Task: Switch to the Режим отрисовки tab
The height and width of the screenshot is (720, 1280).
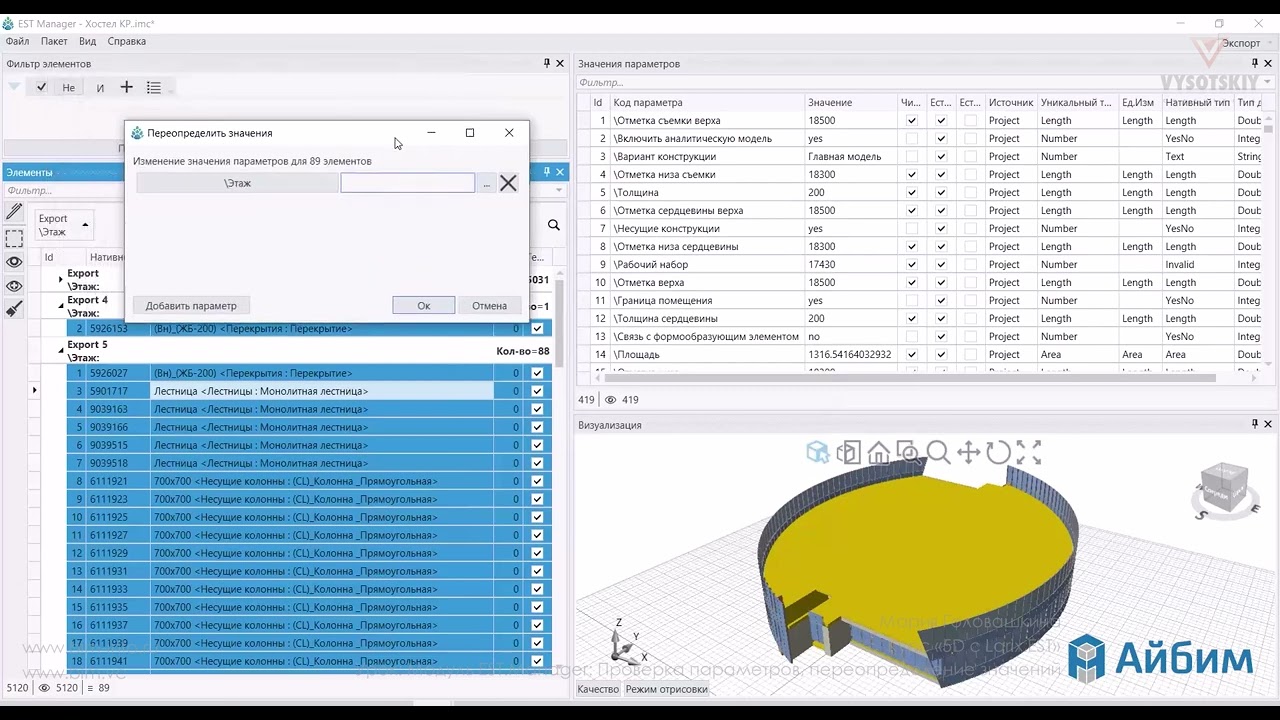Action: (x=667, y=689)
